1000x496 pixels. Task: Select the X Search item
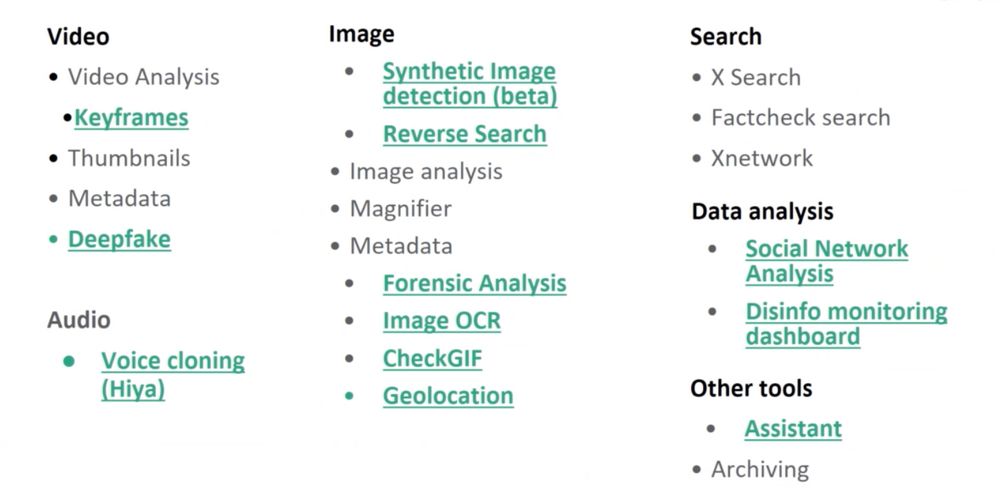755,77
